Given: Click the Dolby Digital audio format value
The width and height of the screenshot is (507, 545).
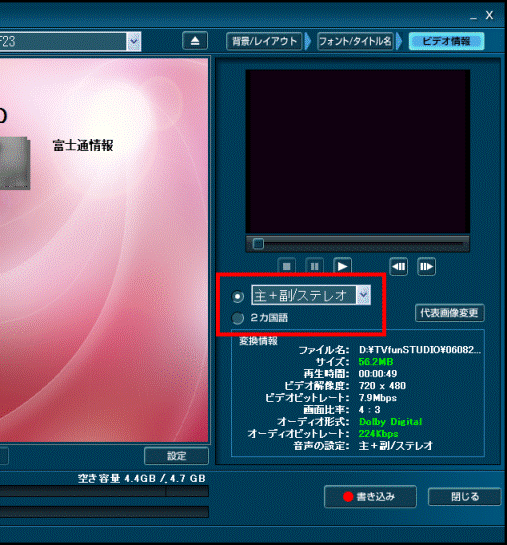Looking at the screenshot, I should [x=391, y=422].
